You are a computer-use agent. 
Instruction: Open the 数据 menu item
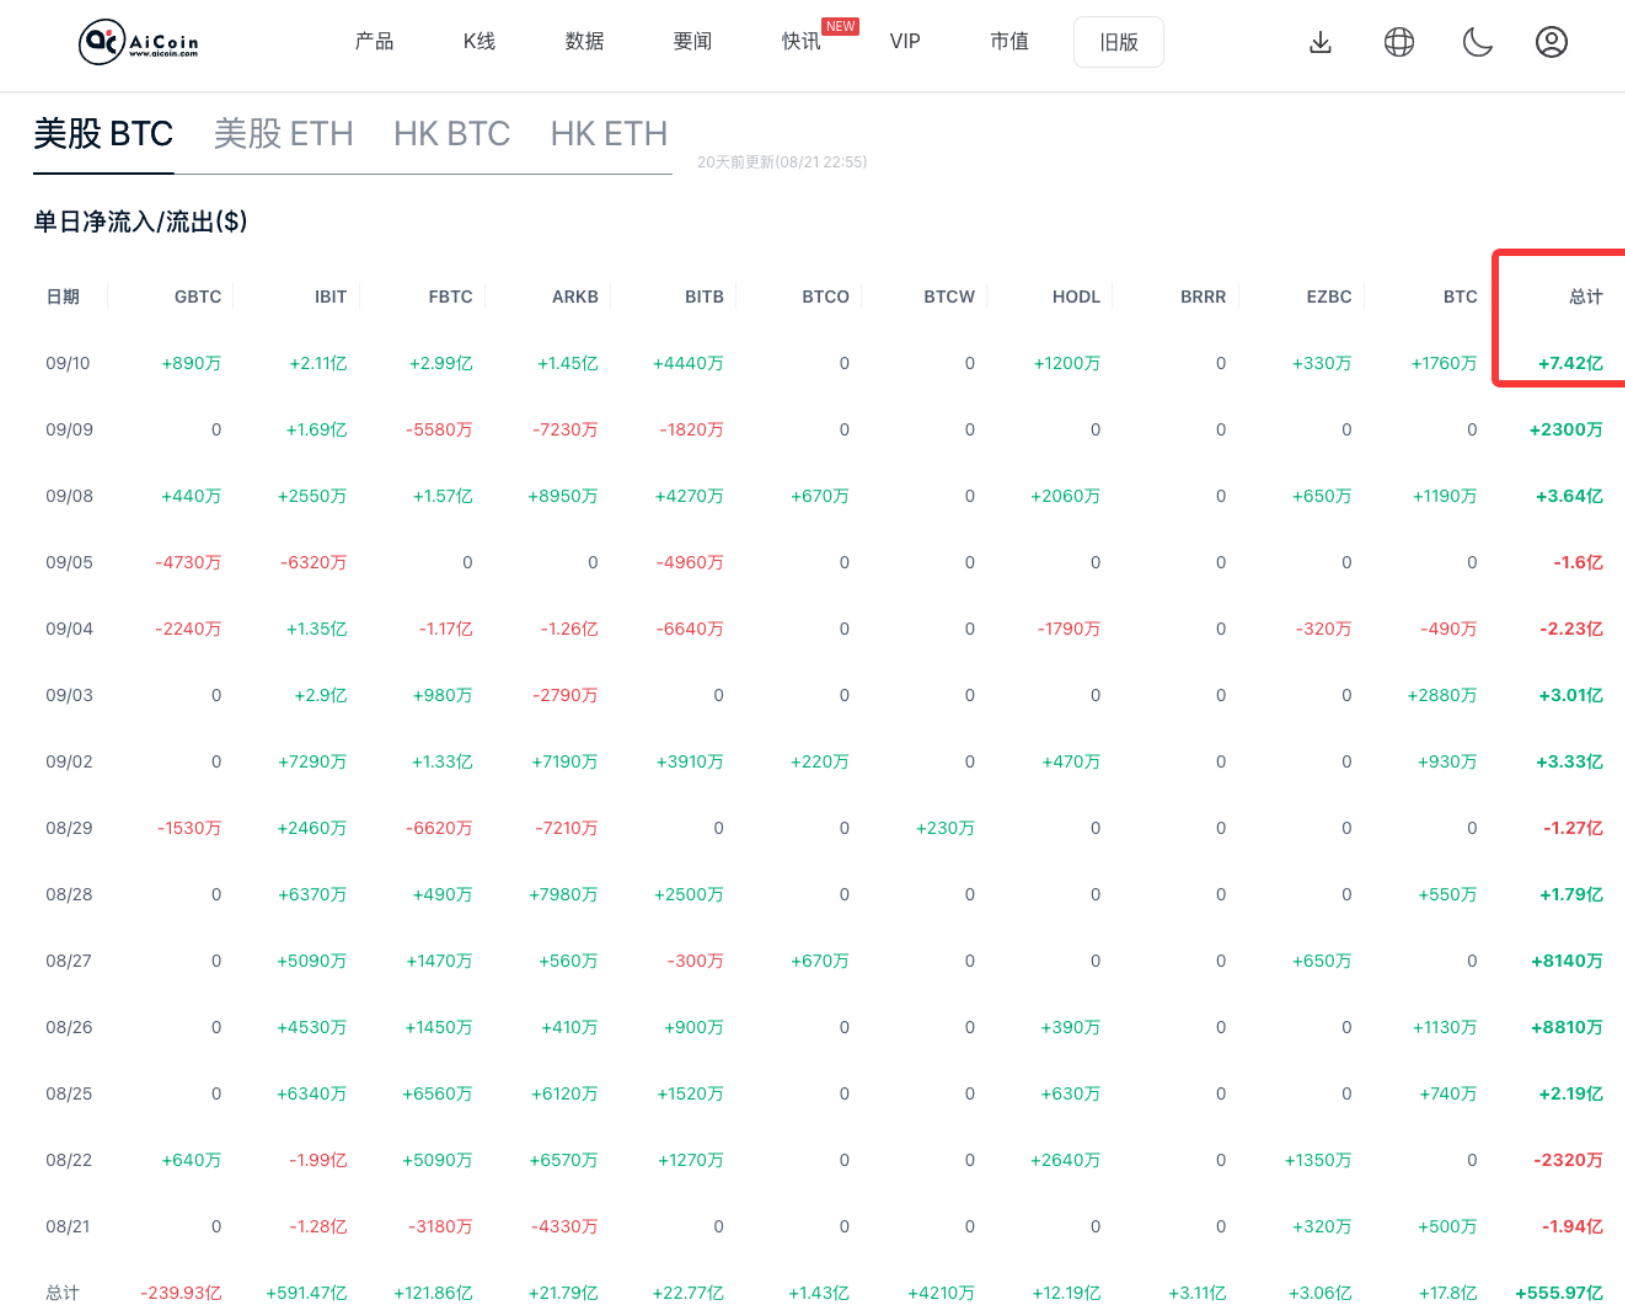click(x=584, y=41)
